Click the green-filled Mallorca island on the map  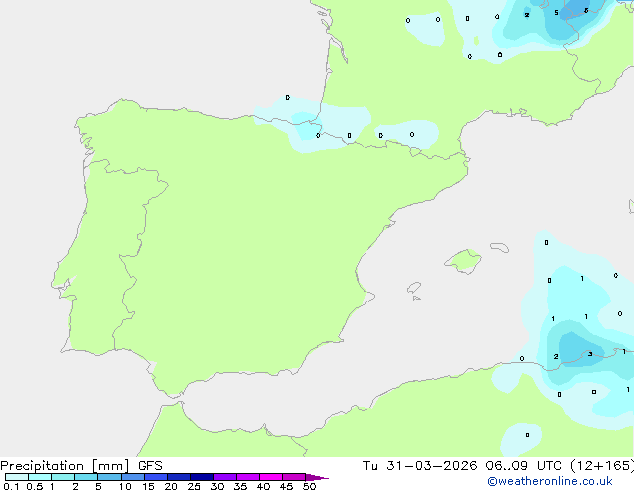463,261
